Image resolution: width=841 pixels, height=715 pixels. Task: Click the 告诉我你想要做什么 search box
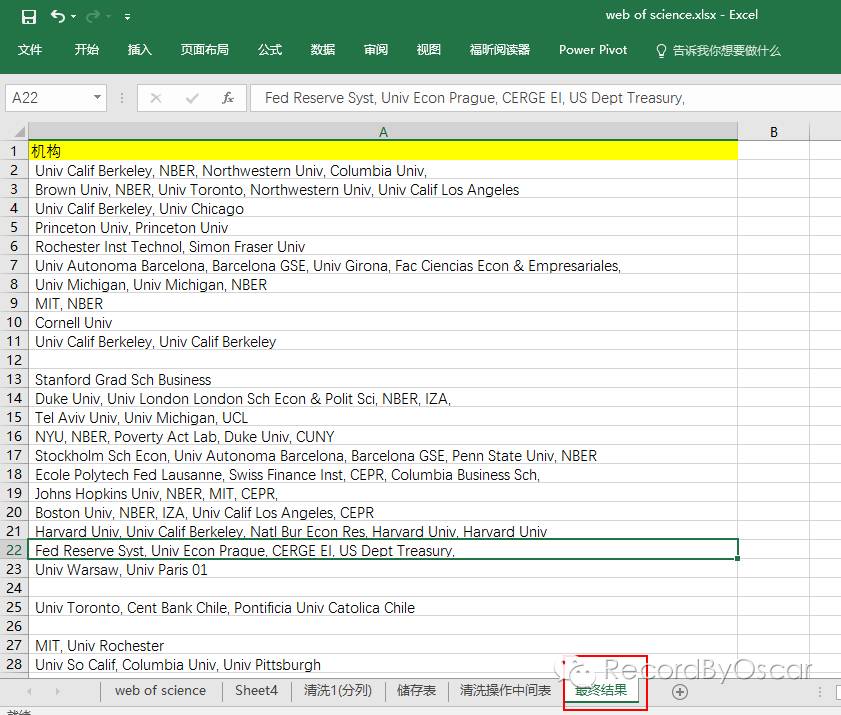click(x=718, y=50)
